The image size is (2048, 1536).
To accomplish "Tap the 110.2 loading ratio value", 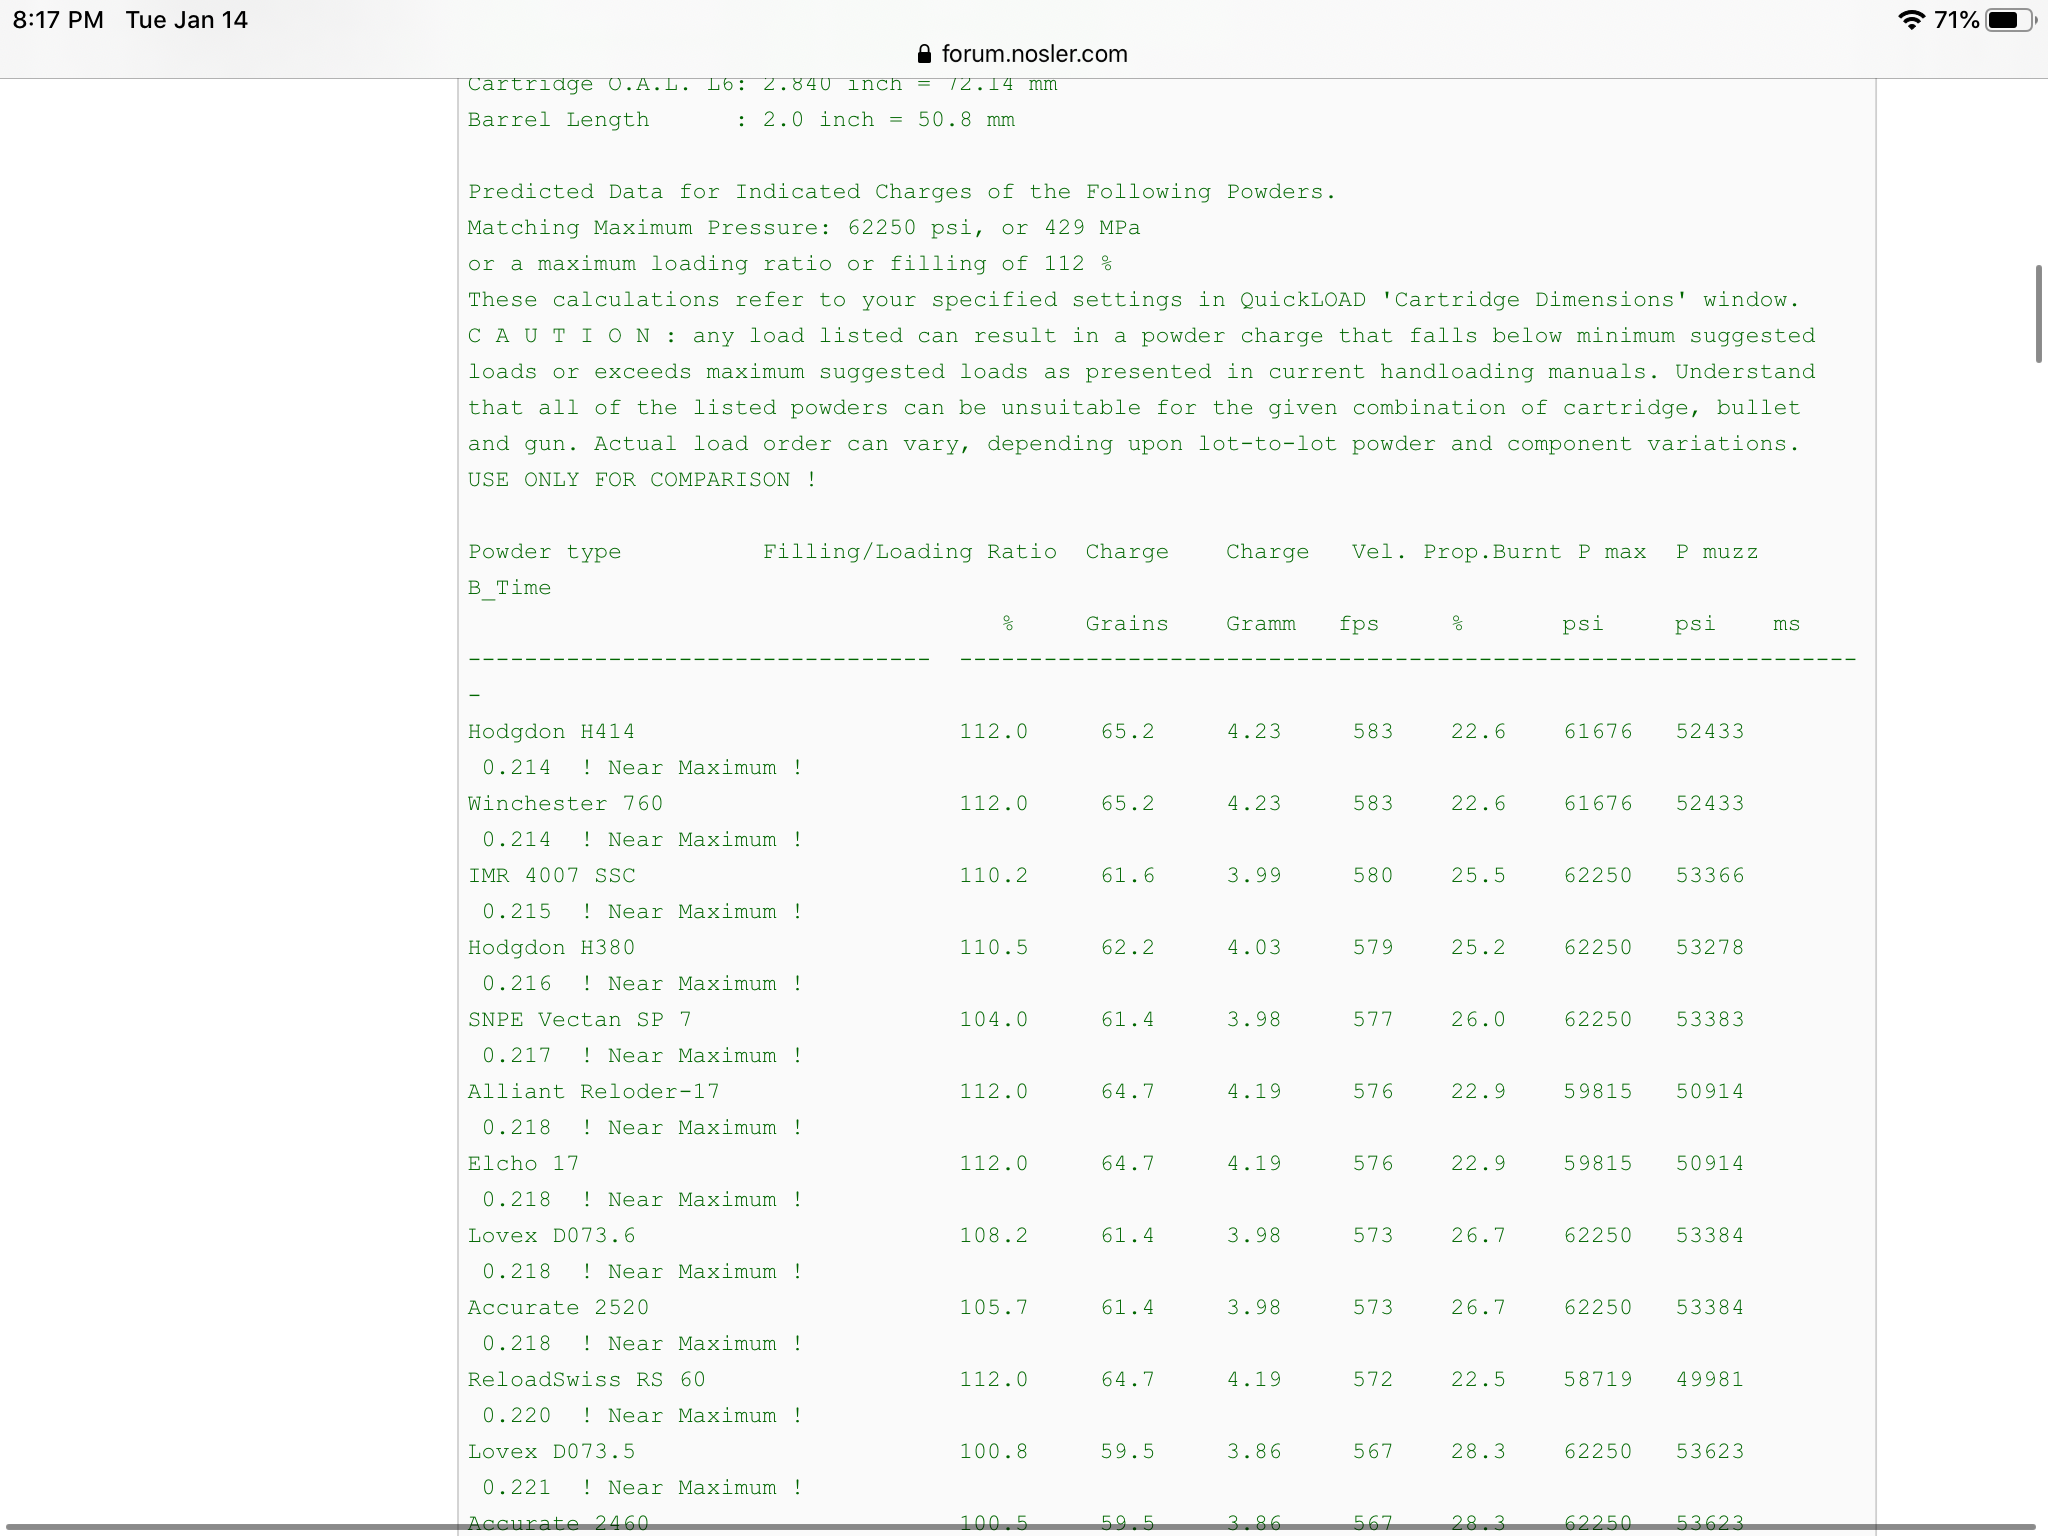I will point(994,876).
